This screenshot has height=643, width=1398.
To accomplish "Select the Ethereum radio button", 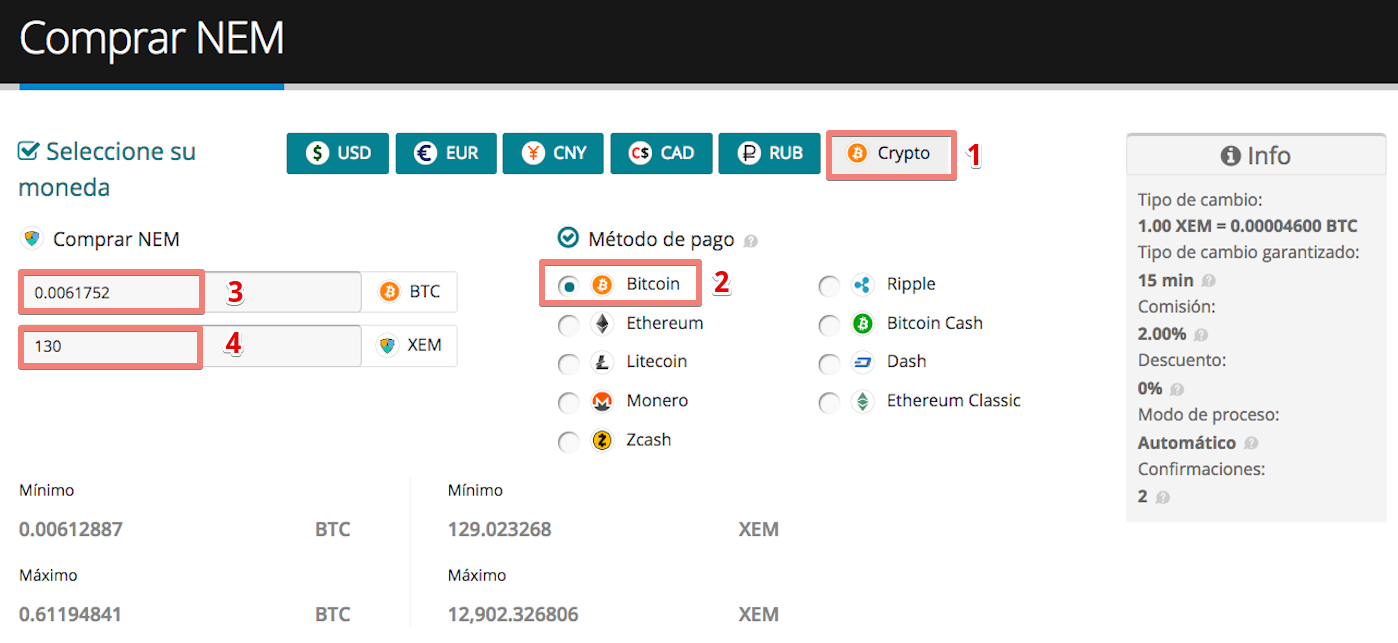I will (568, 325).
